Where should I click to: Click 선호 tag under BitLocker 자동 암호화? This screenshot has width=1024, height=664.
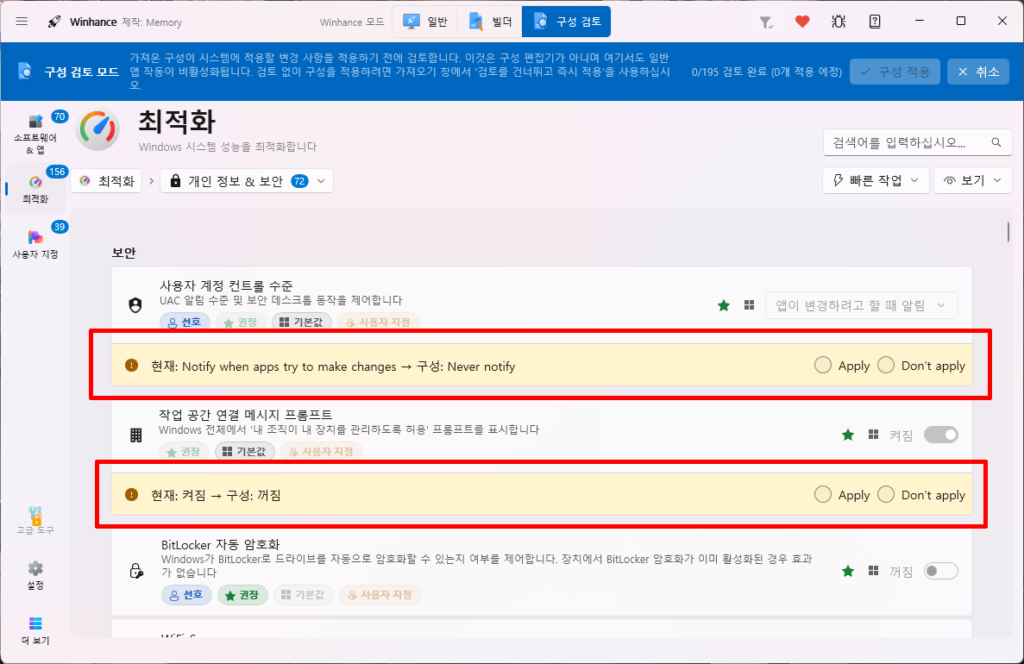tap(186, 595)
